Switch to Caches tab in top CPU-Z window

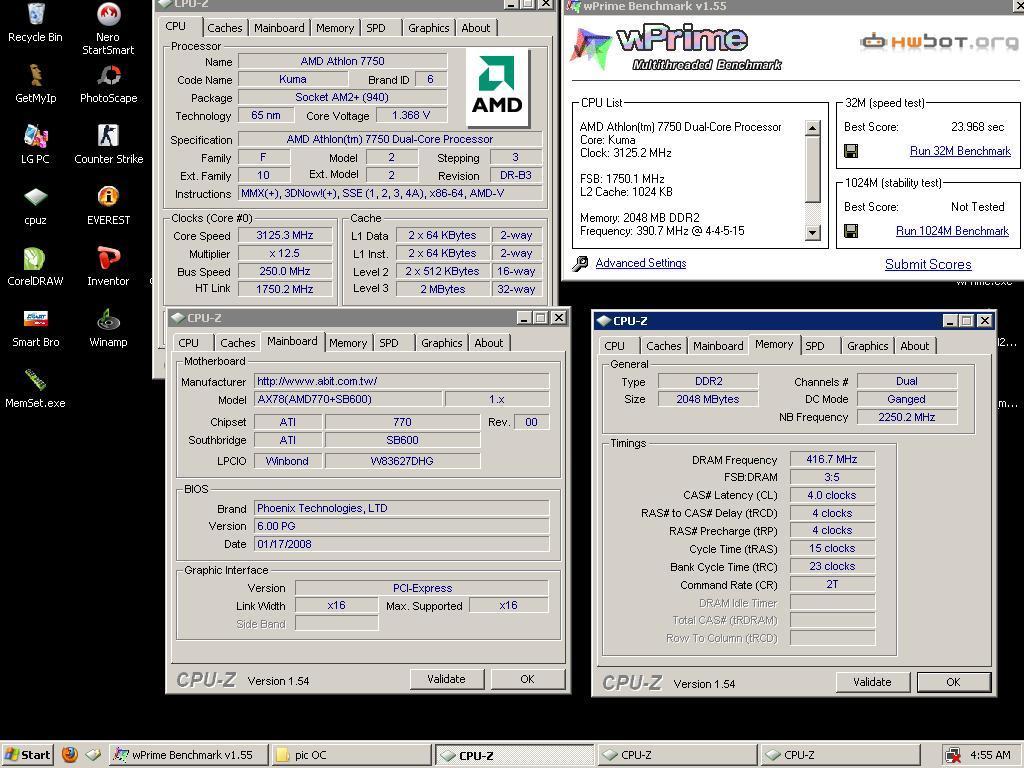coord(225,28)
